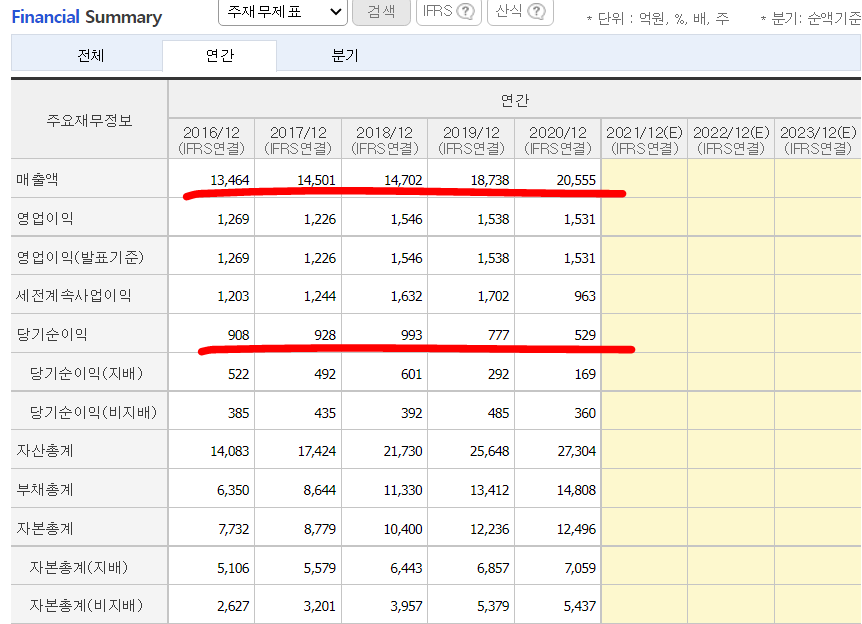Click the 매출액 value 14,501
862x624 pixels.
point(316,180)
